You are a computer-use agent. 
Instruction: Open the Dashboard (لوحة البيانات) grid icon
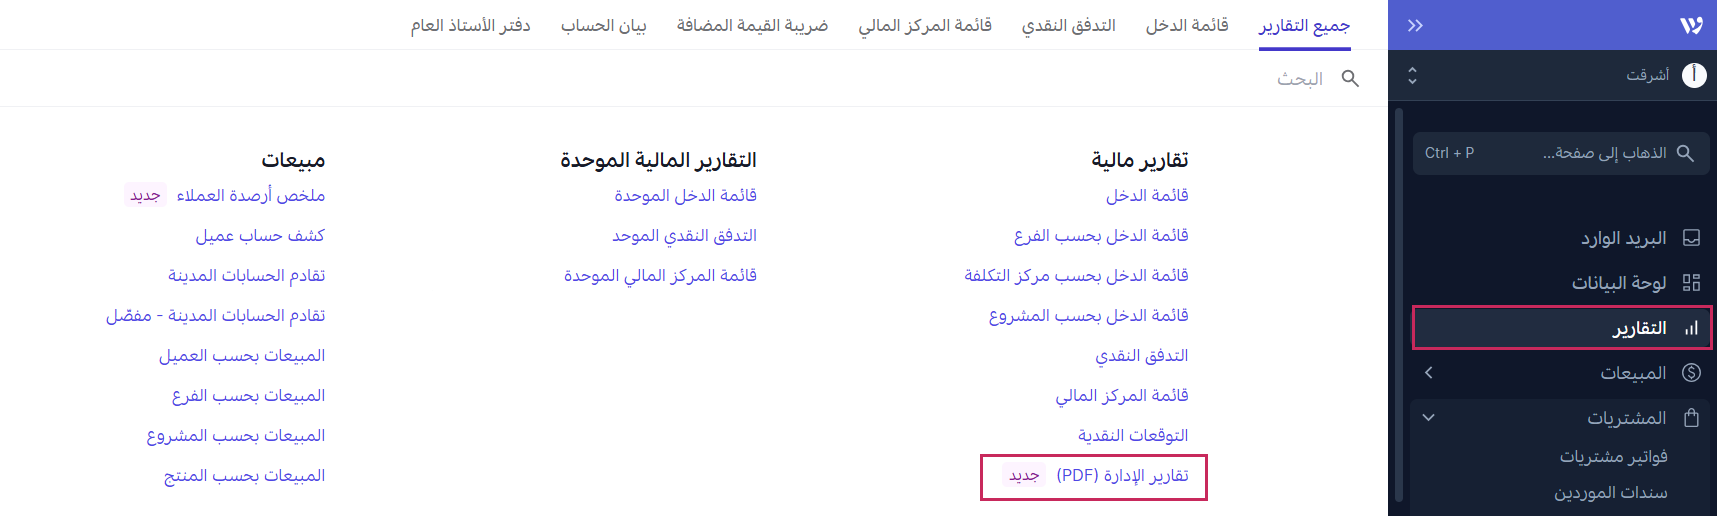click(1691, 283)
